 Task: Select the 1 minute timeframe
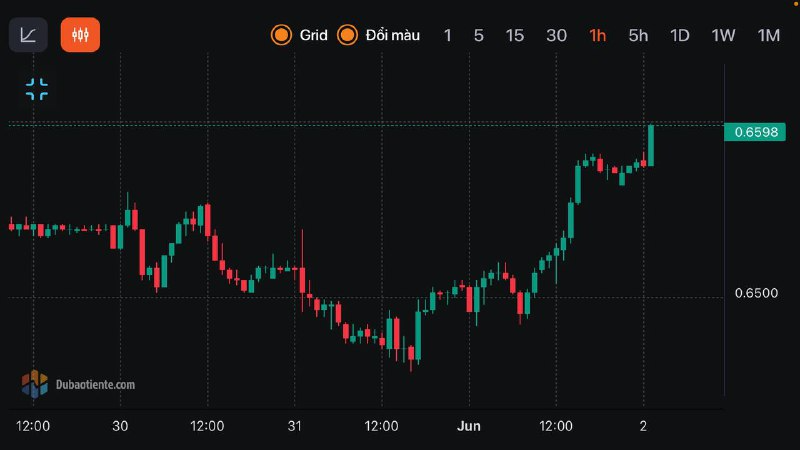(x=447, y=35)
